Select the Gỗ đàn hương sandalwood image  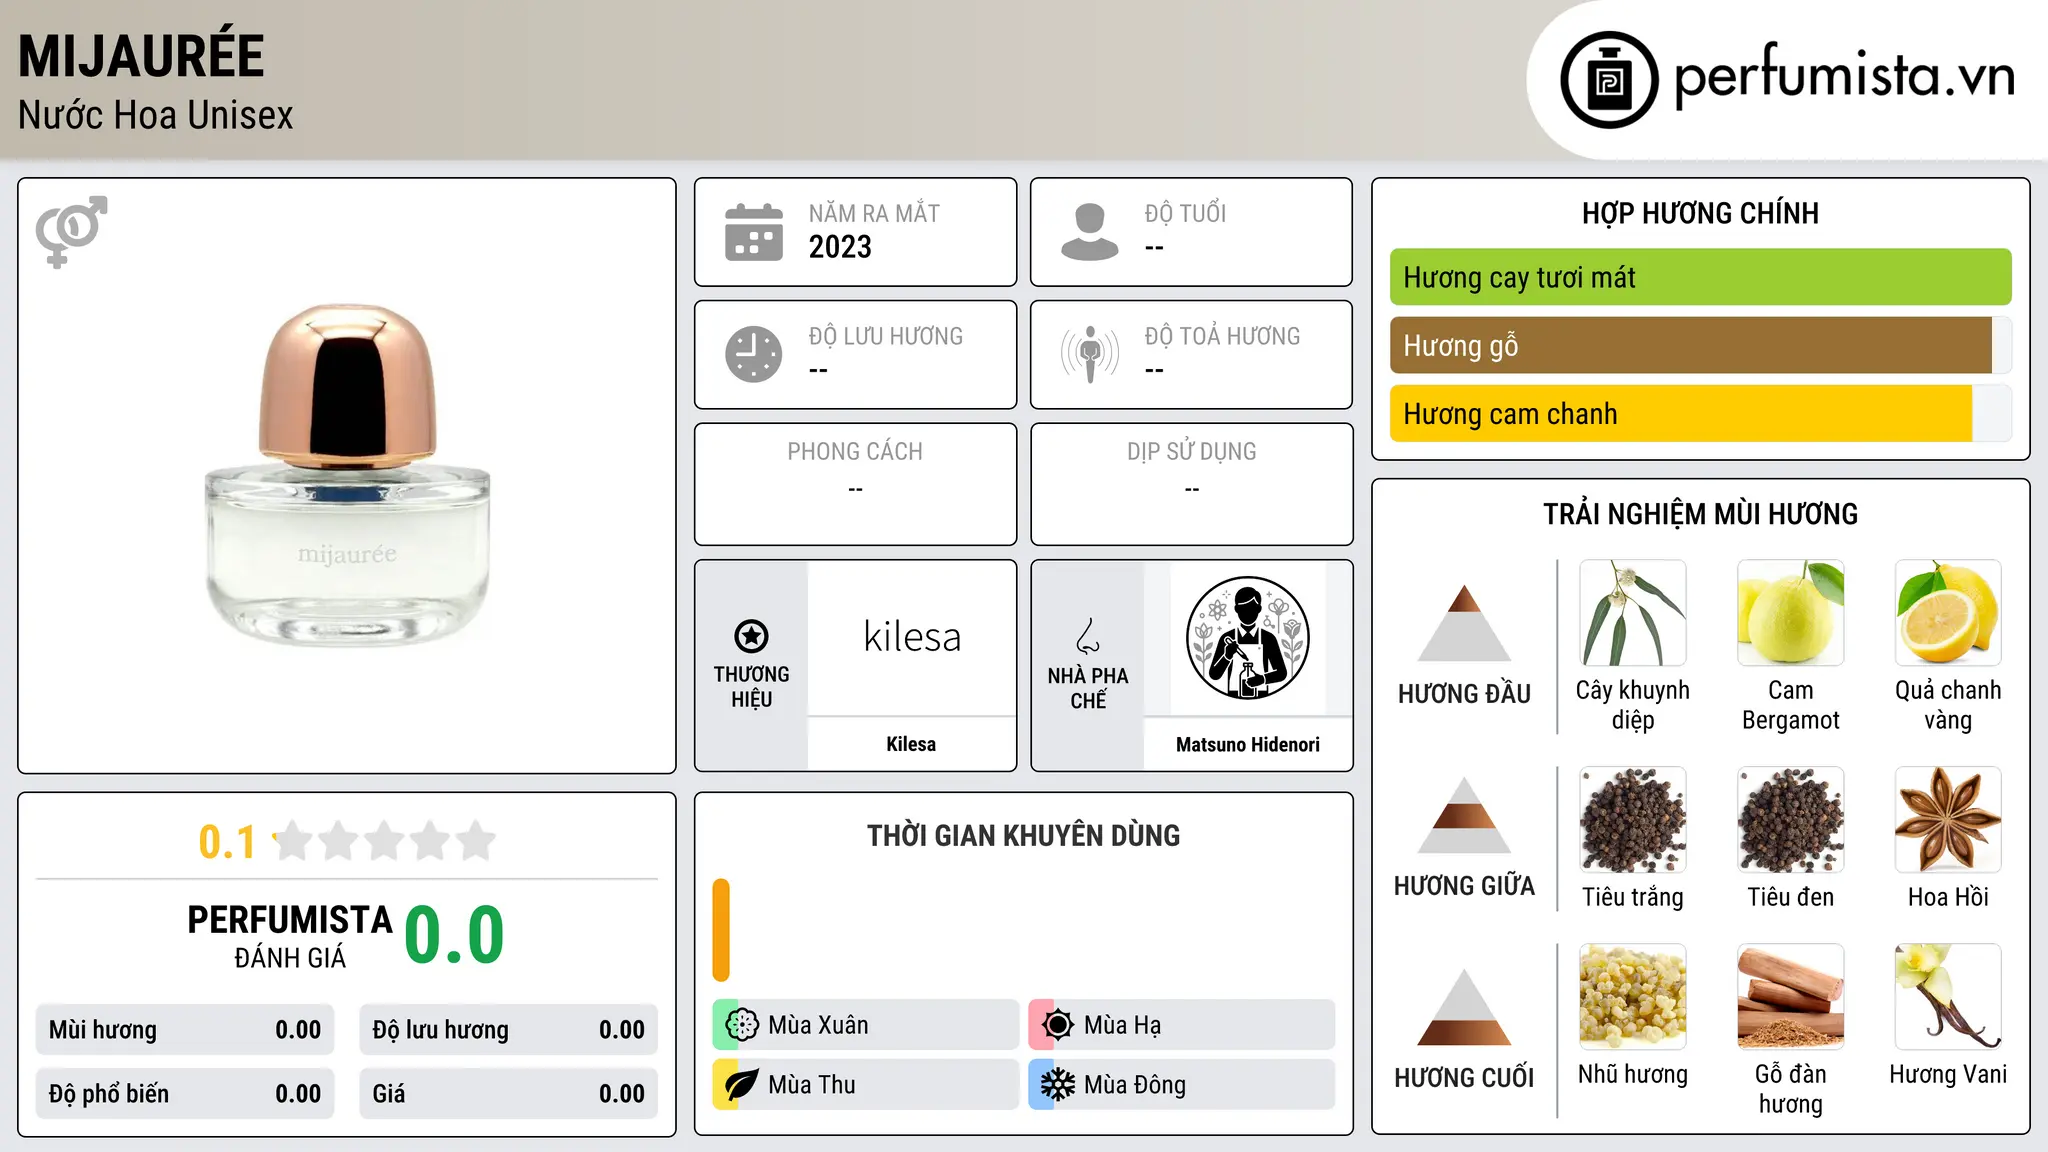(1790, 997)
